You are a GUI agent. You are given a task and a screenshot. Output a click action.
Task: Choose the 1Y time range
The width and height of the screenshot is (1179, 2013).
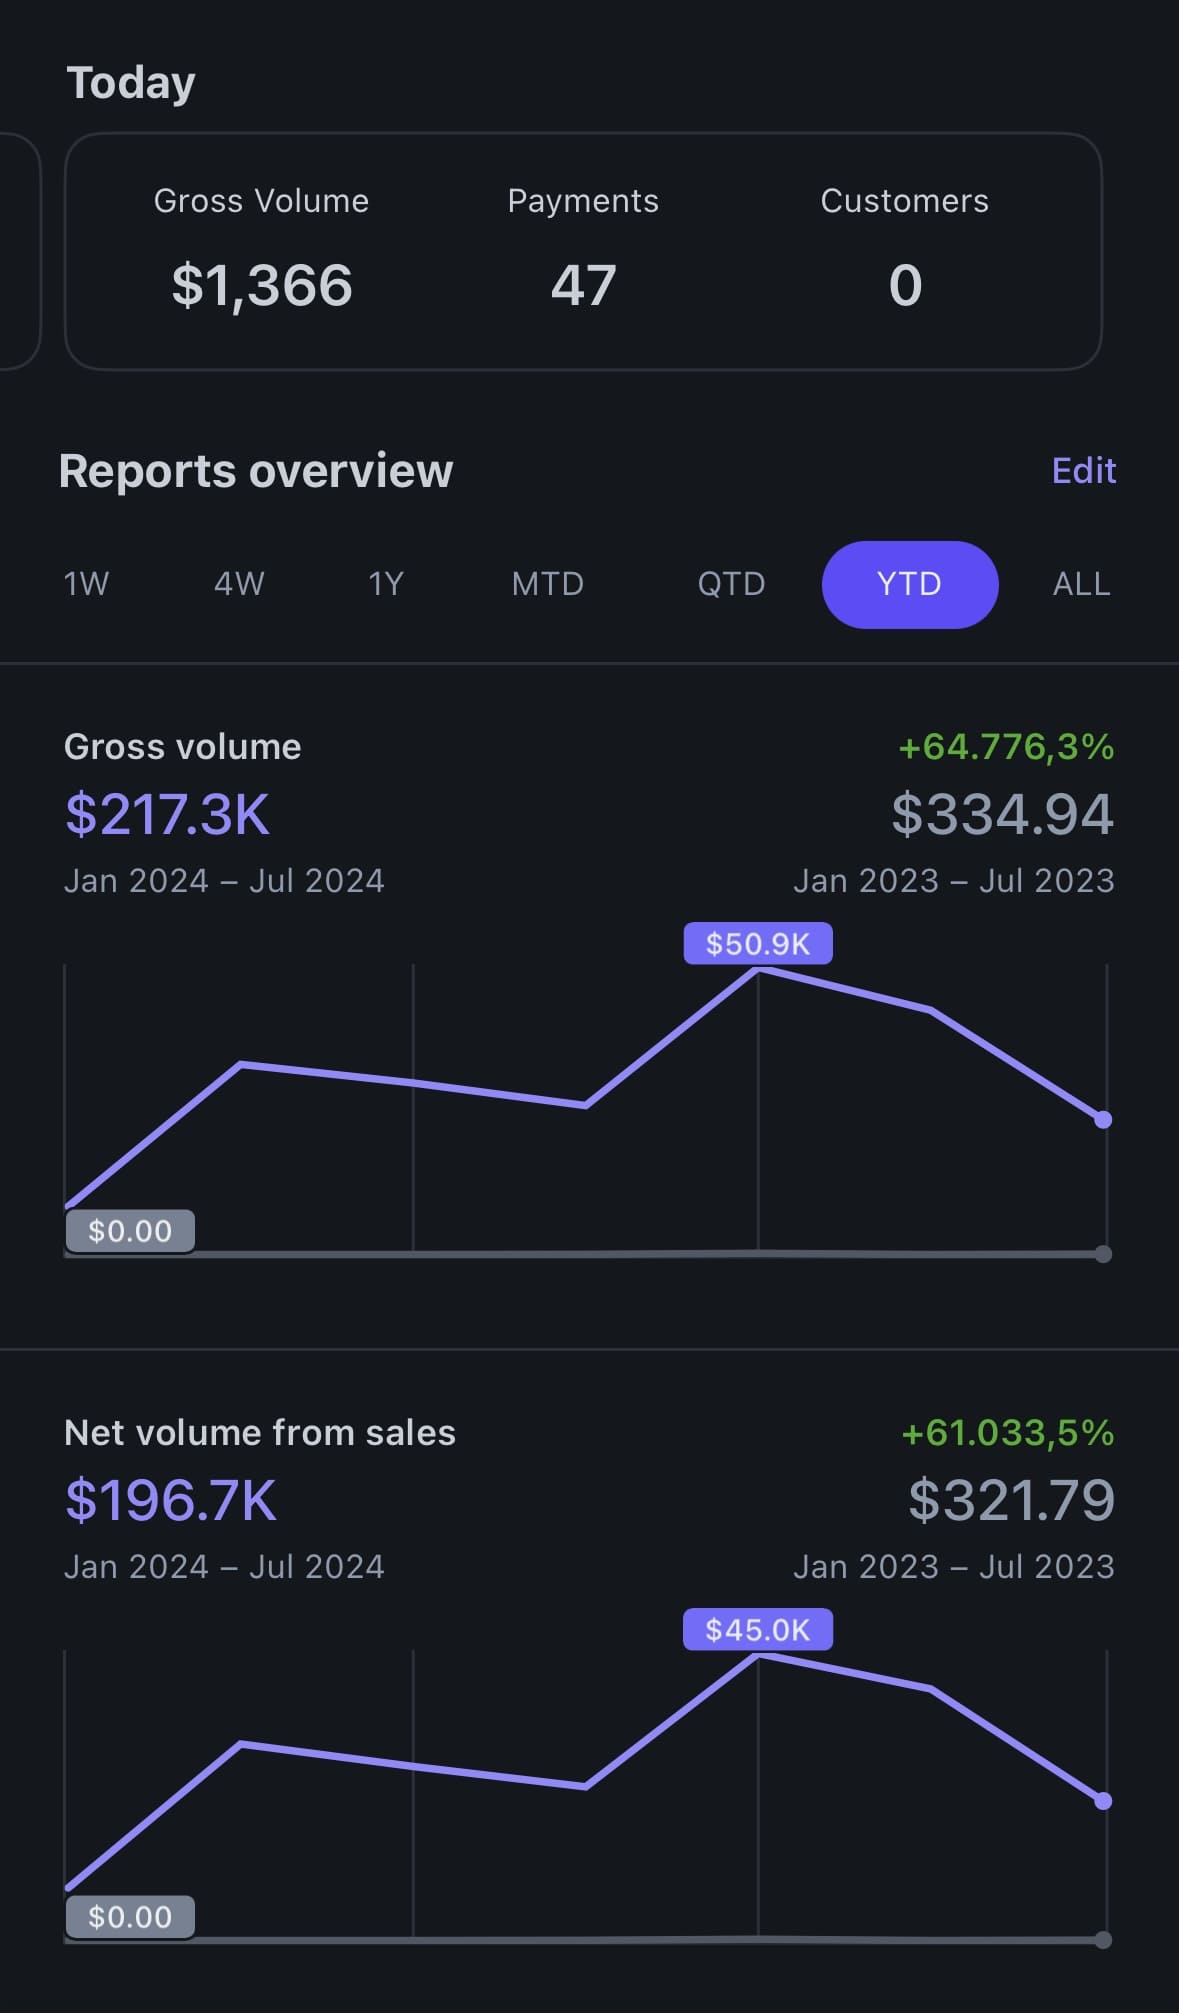[x=386, y=584]
